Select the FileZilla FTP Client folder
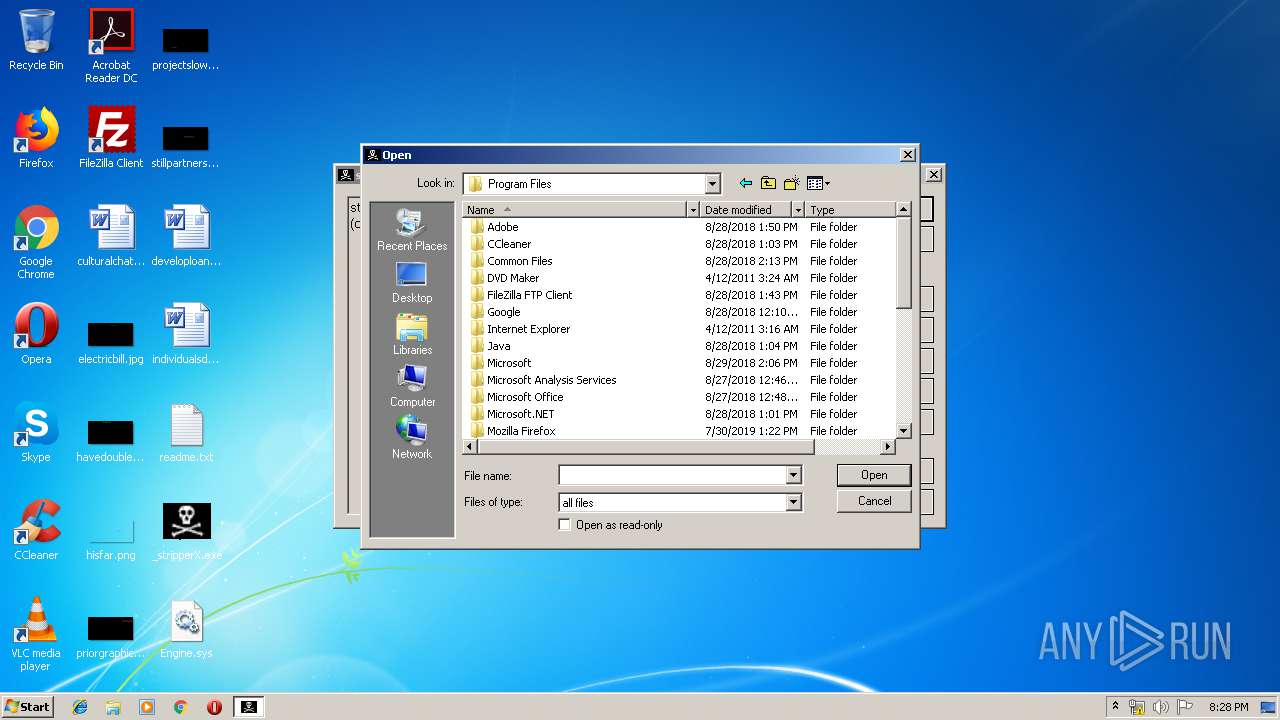1280x720 pixels. (529, 295)
